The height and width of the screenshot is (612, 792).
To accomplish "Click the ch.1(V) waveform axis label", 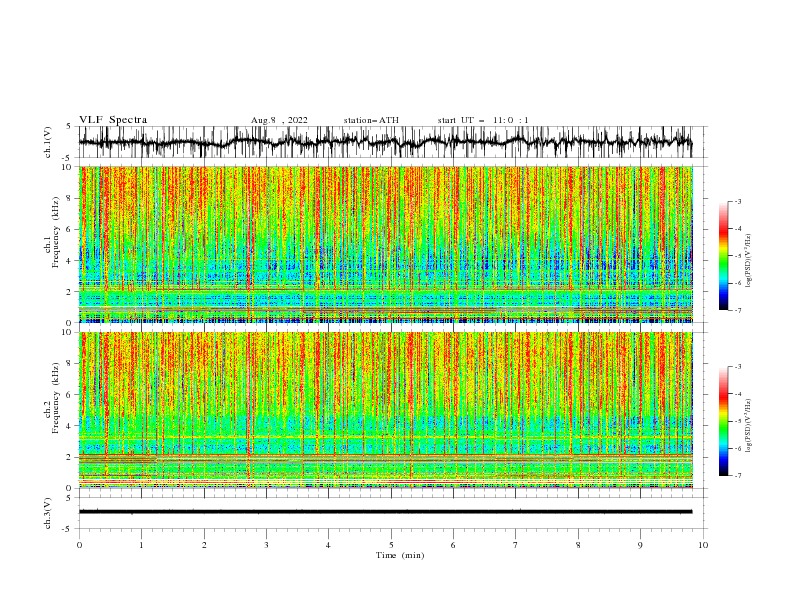I will pyautogui.click(x=48, y=142).
